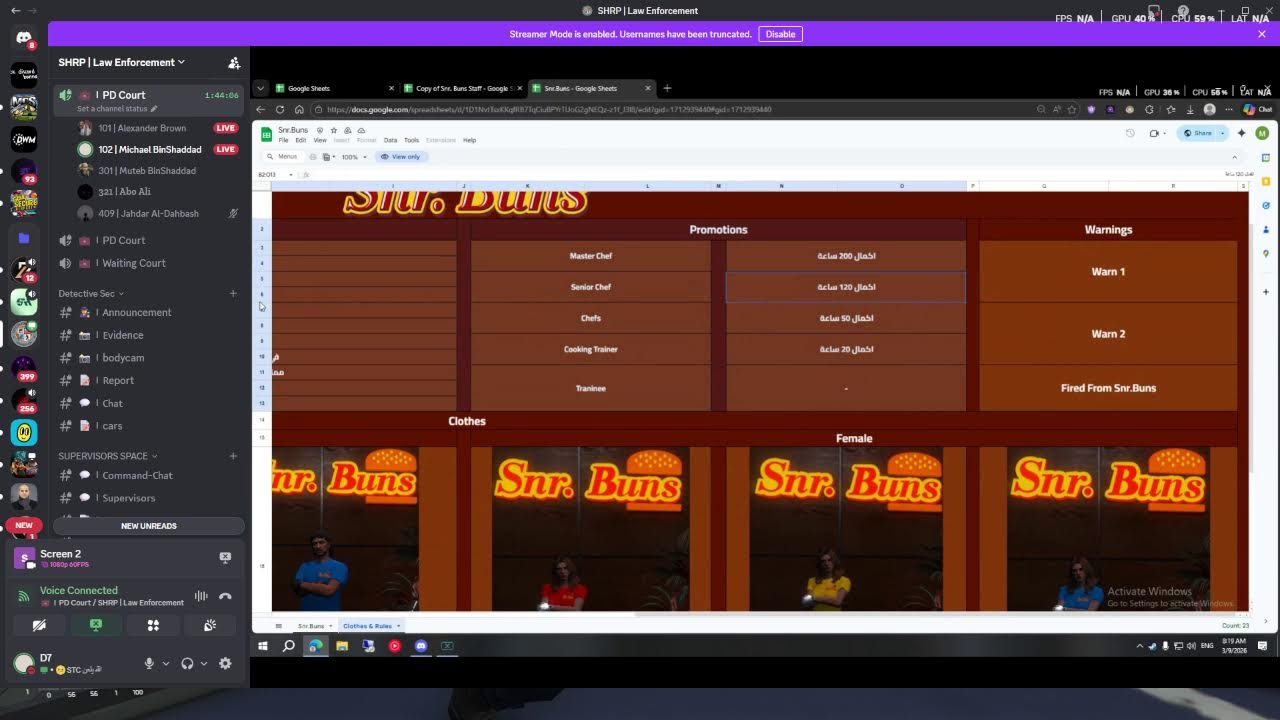Open activities launcher button
Image resolution: width=1280 pixels, height=720 pixels.
pos(153,625)
